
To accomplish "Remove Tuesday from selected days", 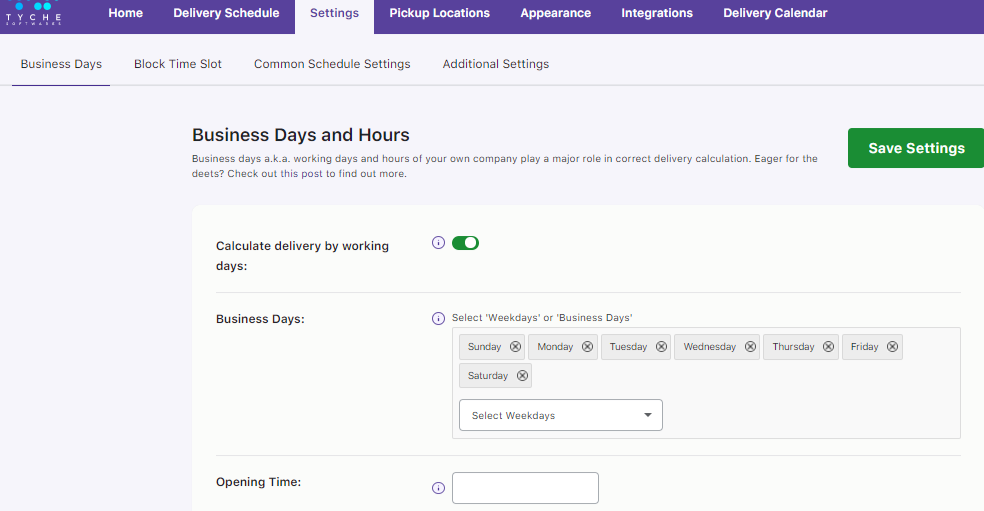I will point(661,347).
